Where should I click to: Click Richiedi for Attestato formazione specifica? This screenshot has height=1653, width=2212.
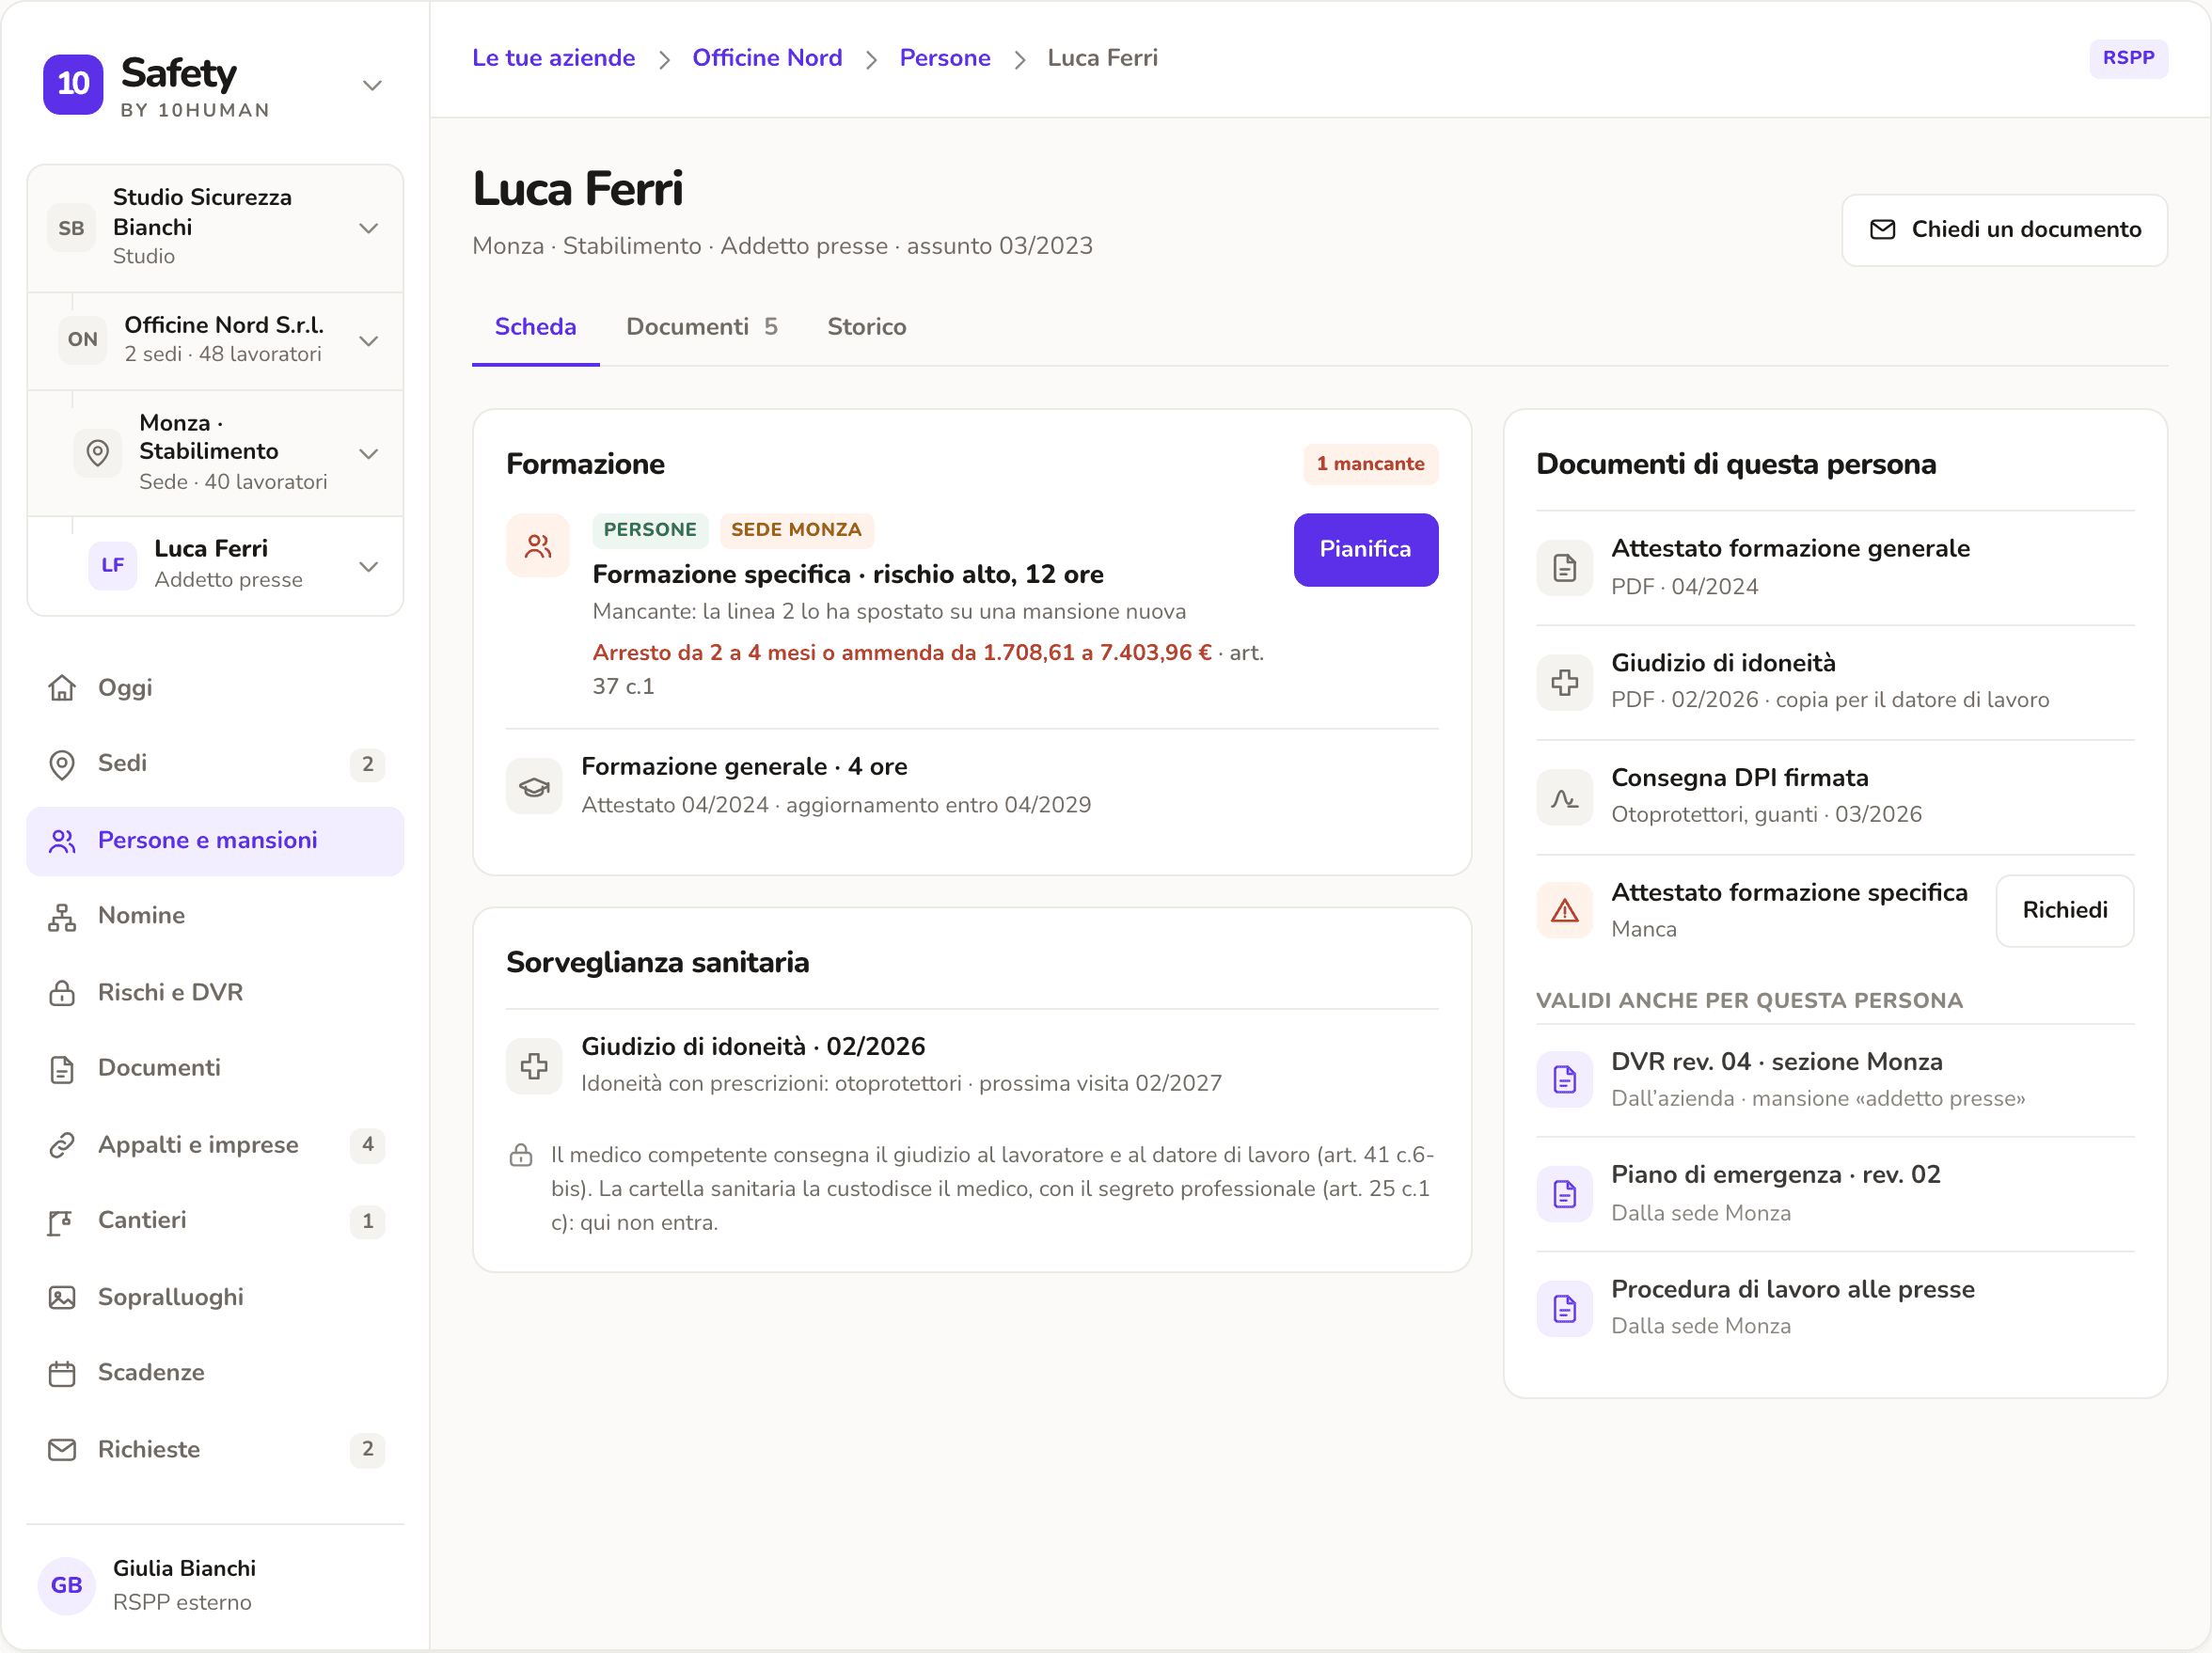[x=2064, y=910]
